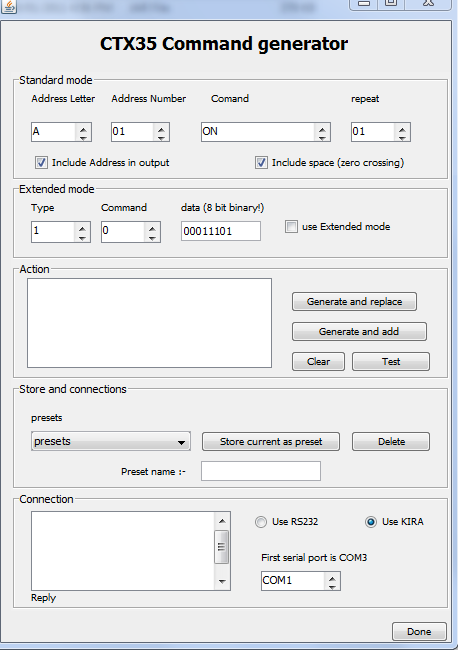Increase the repeat spinner value
Viewport: 458px width, 650px height.
coord(402,128)
